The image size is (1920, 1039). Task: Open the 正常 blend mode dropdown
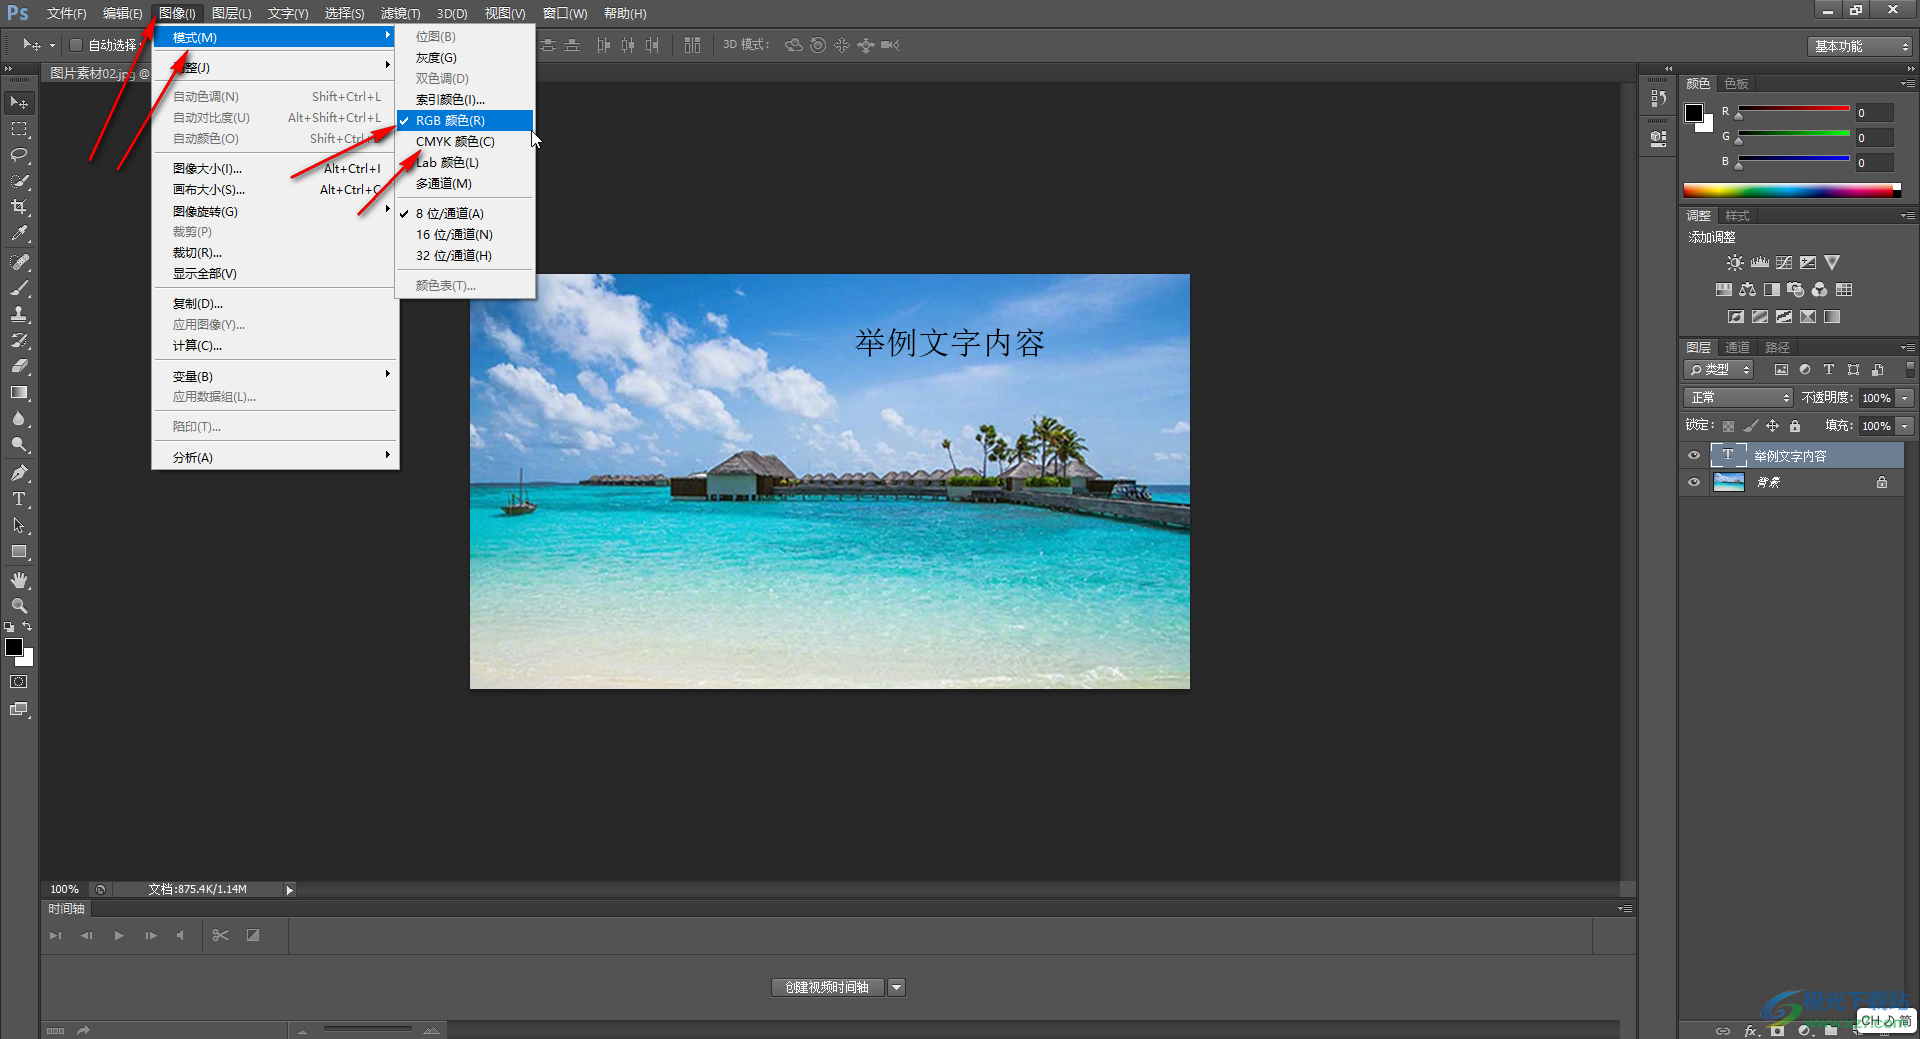point(1739,398)
